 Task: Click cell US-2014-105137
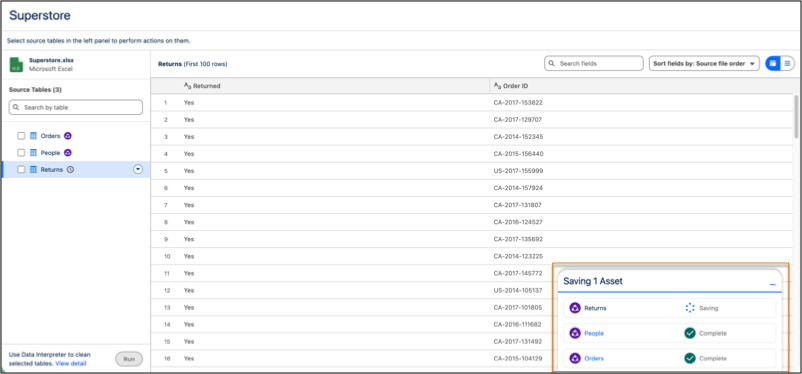tap(518, 290)
